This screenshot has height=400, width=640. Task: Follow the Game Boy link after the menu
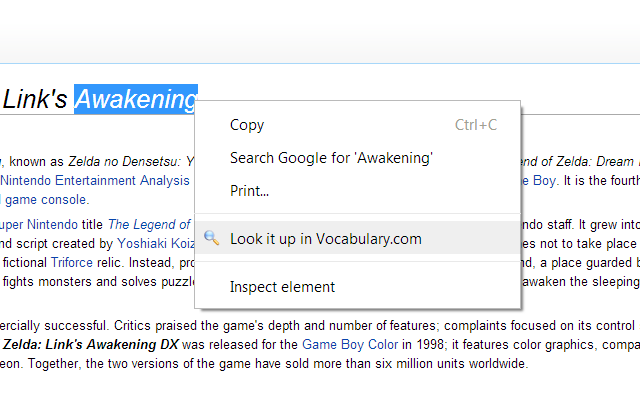[539, 180]
